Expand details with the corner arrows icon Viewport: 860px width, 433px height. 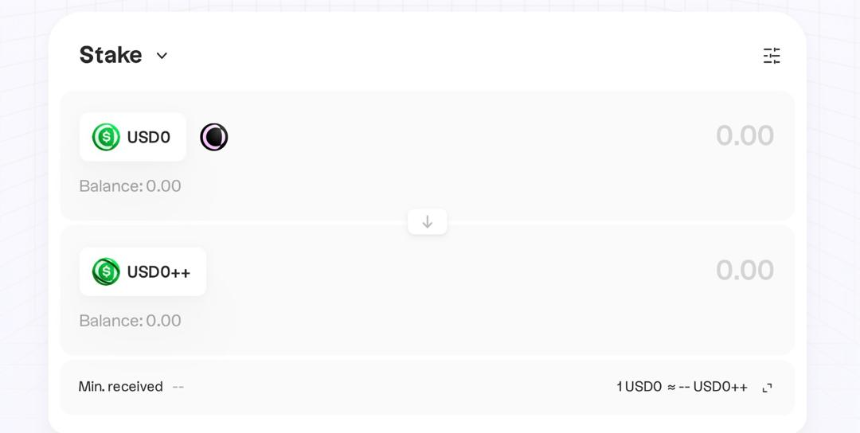(x=767, y=387)
